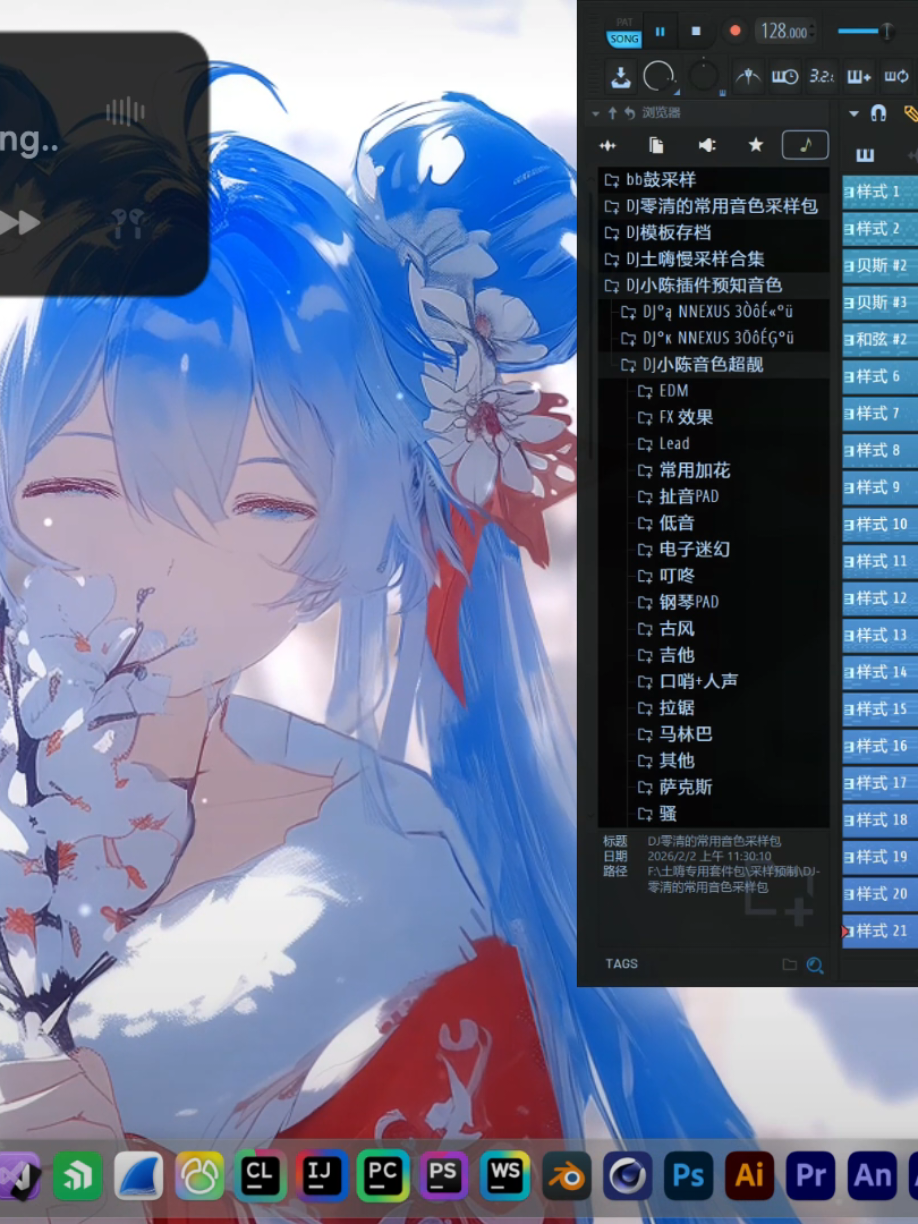Adjust the main volume slider

point(866,31)
